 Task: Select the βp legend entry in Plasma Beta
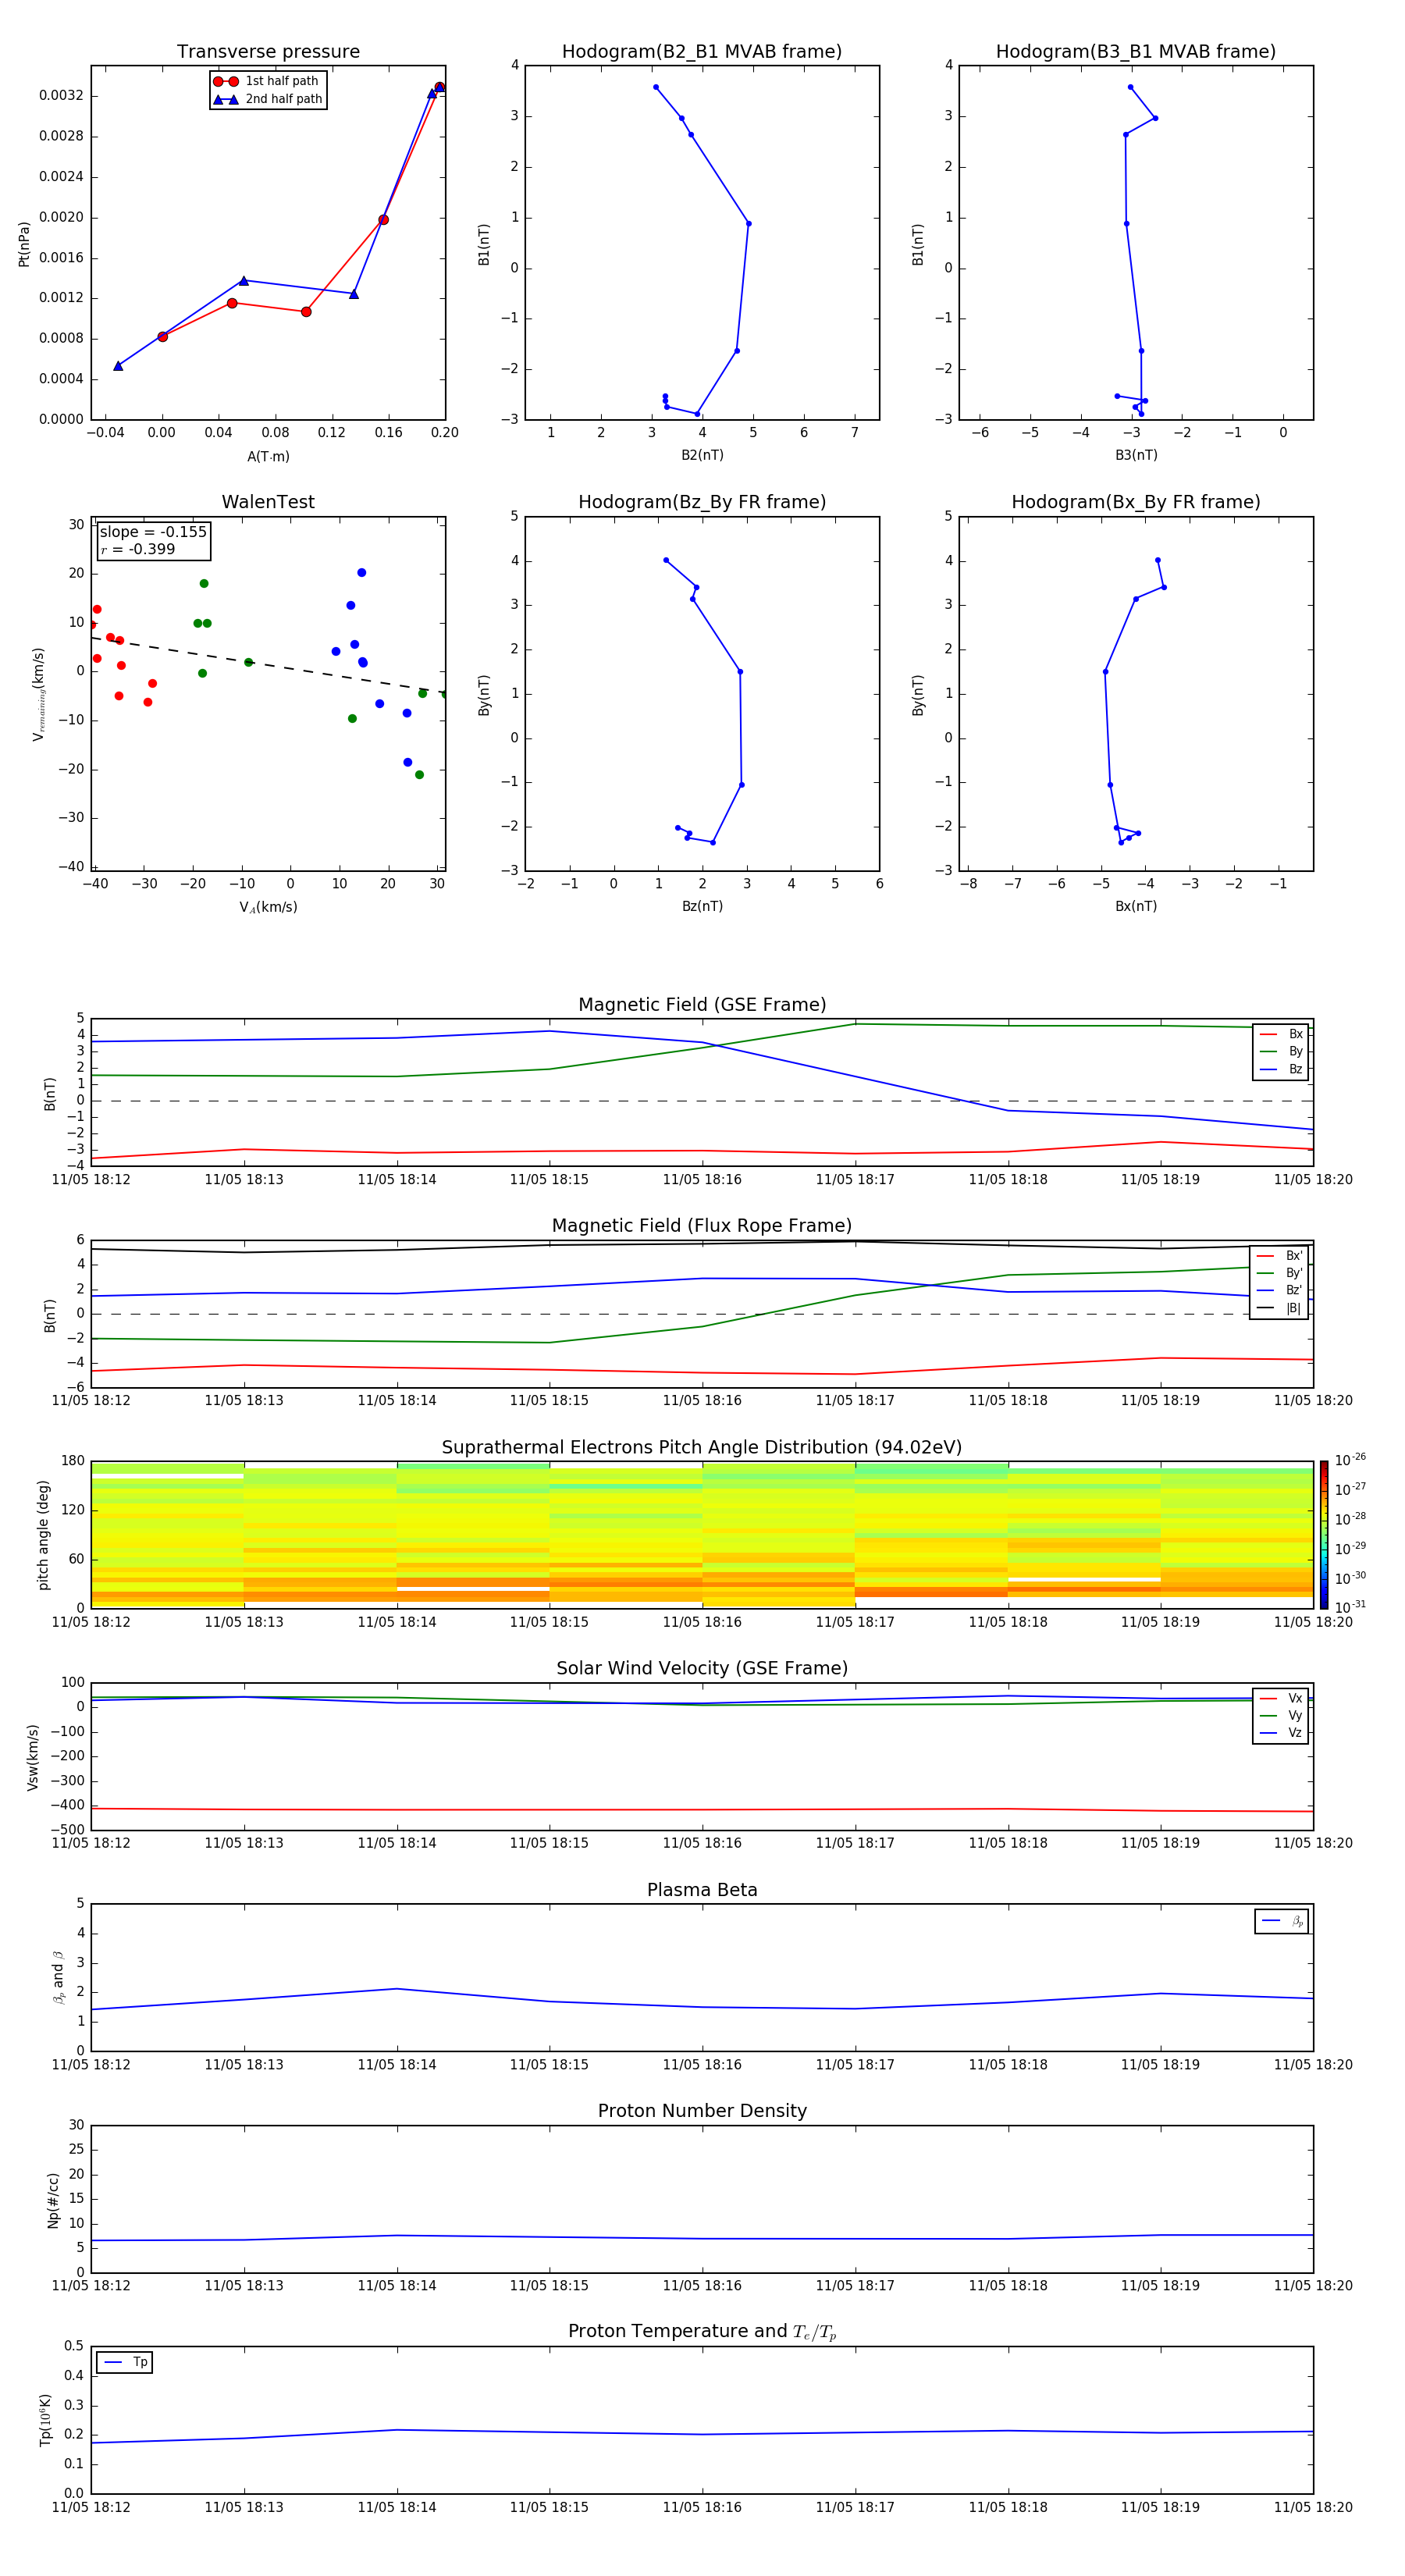(1282, 1921)
